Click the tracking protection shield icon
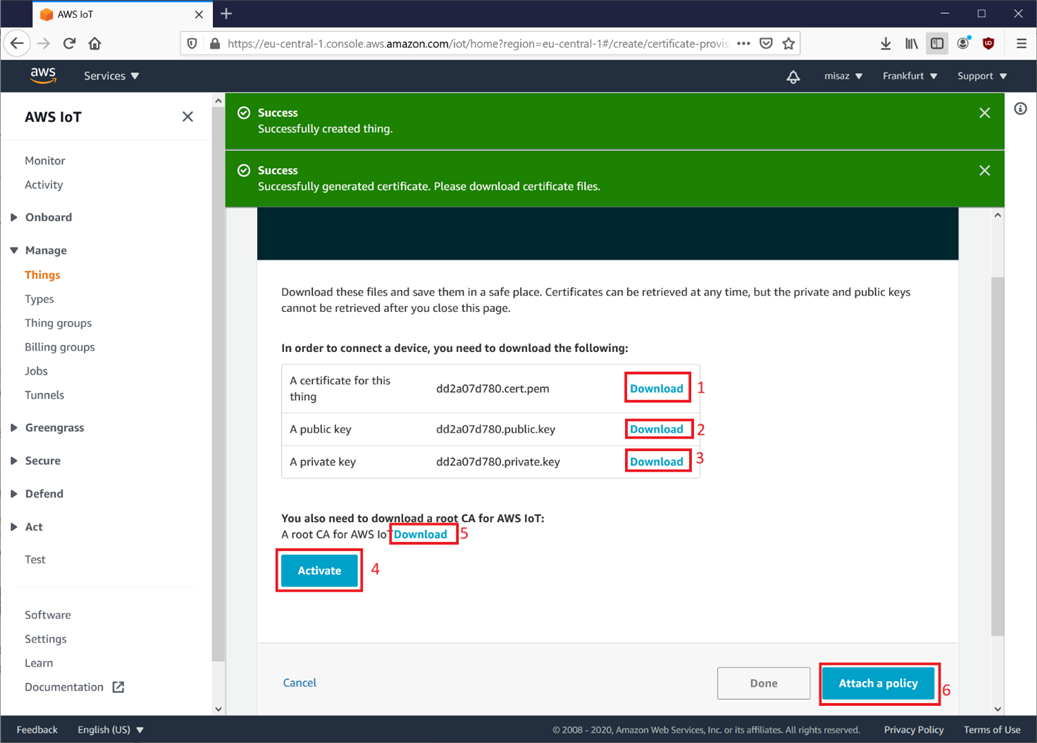Image resolution: width=1037 pixels, height=743 pixels. [192, 44]
